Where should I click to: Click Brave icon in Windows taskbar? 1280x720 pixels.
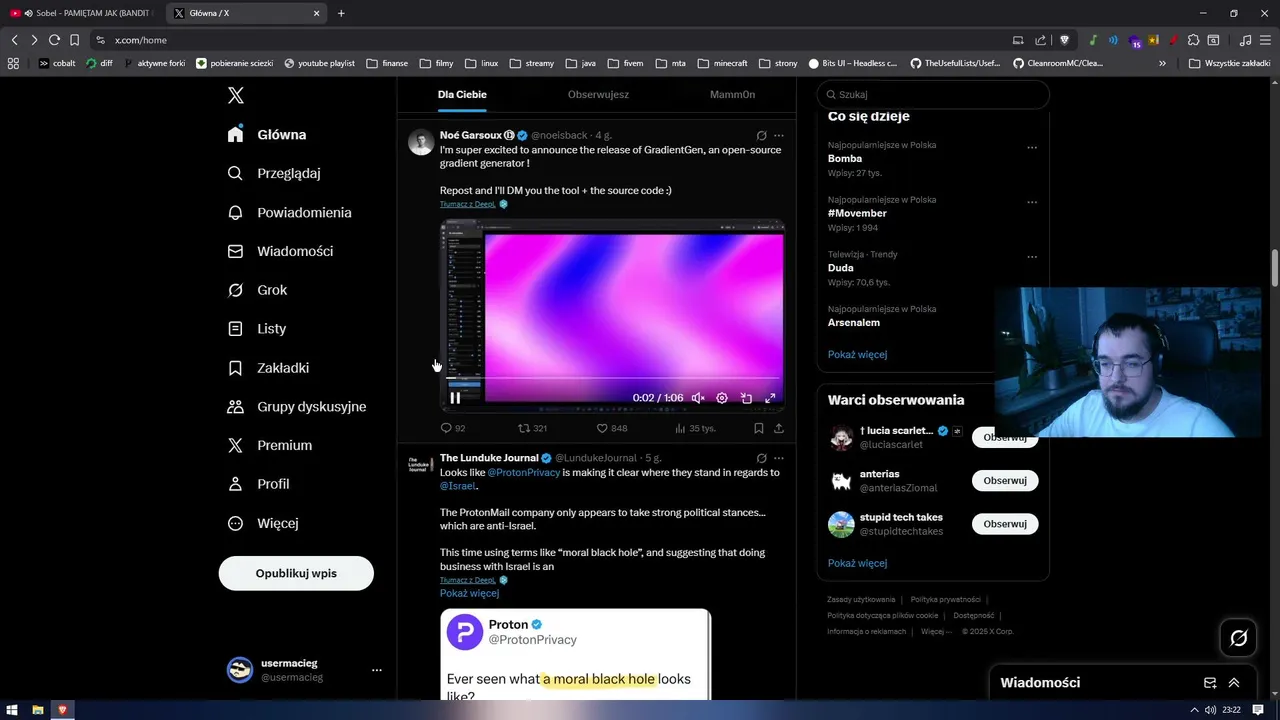(x=63, y=710)
